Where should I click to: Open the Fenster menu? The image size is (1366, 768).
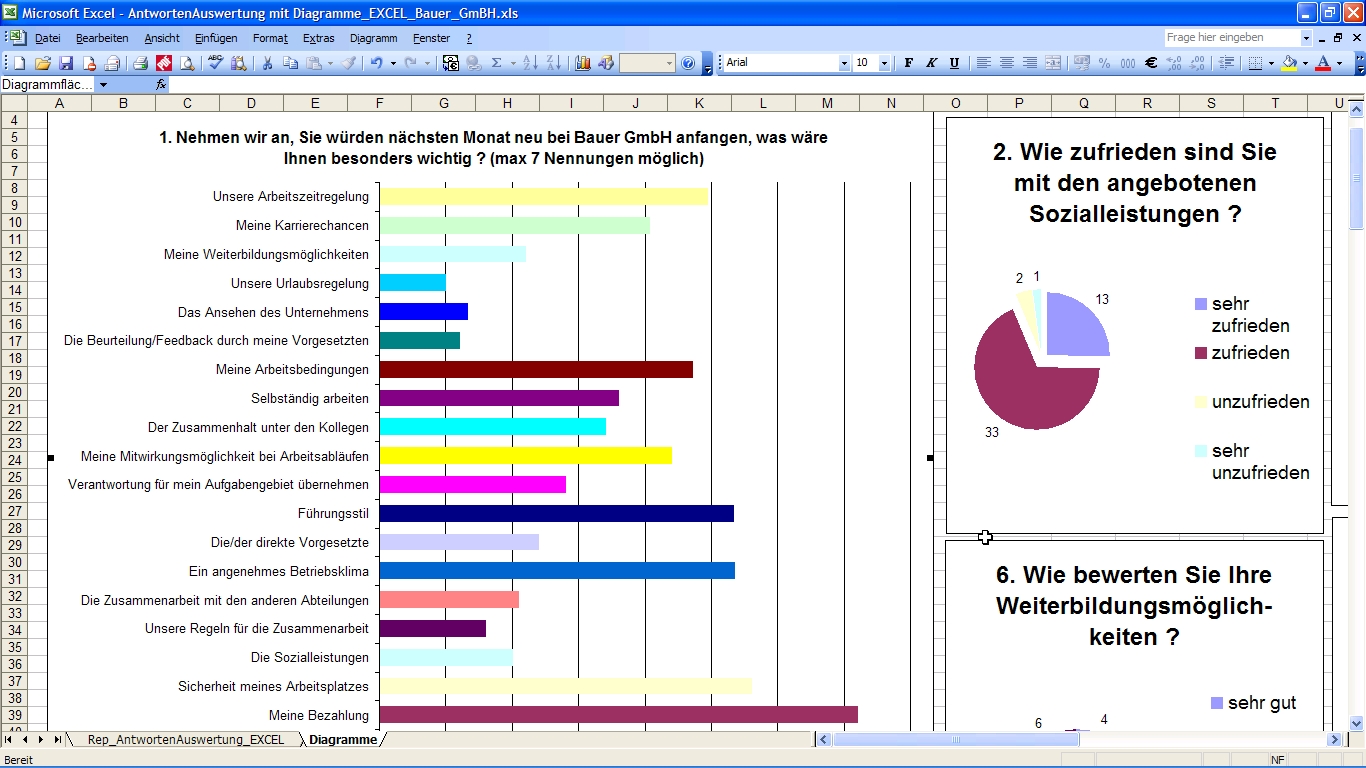(431, 38)
